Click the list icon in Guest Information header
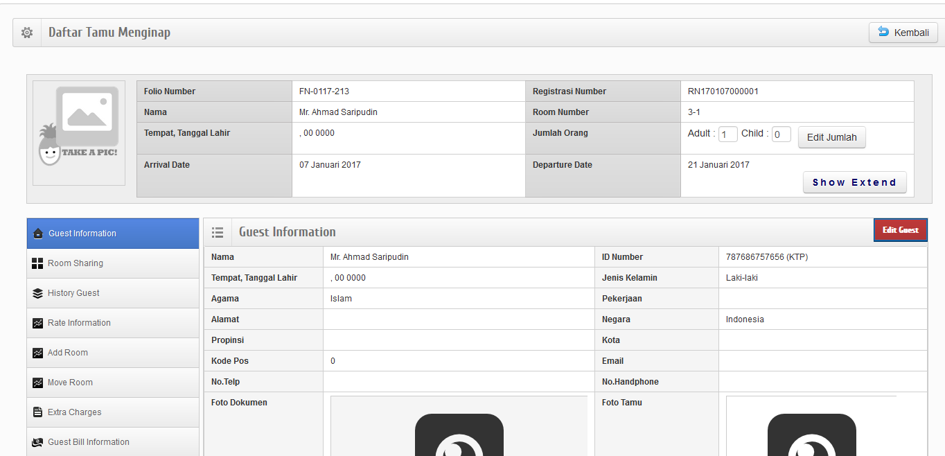 coord(217,232)
